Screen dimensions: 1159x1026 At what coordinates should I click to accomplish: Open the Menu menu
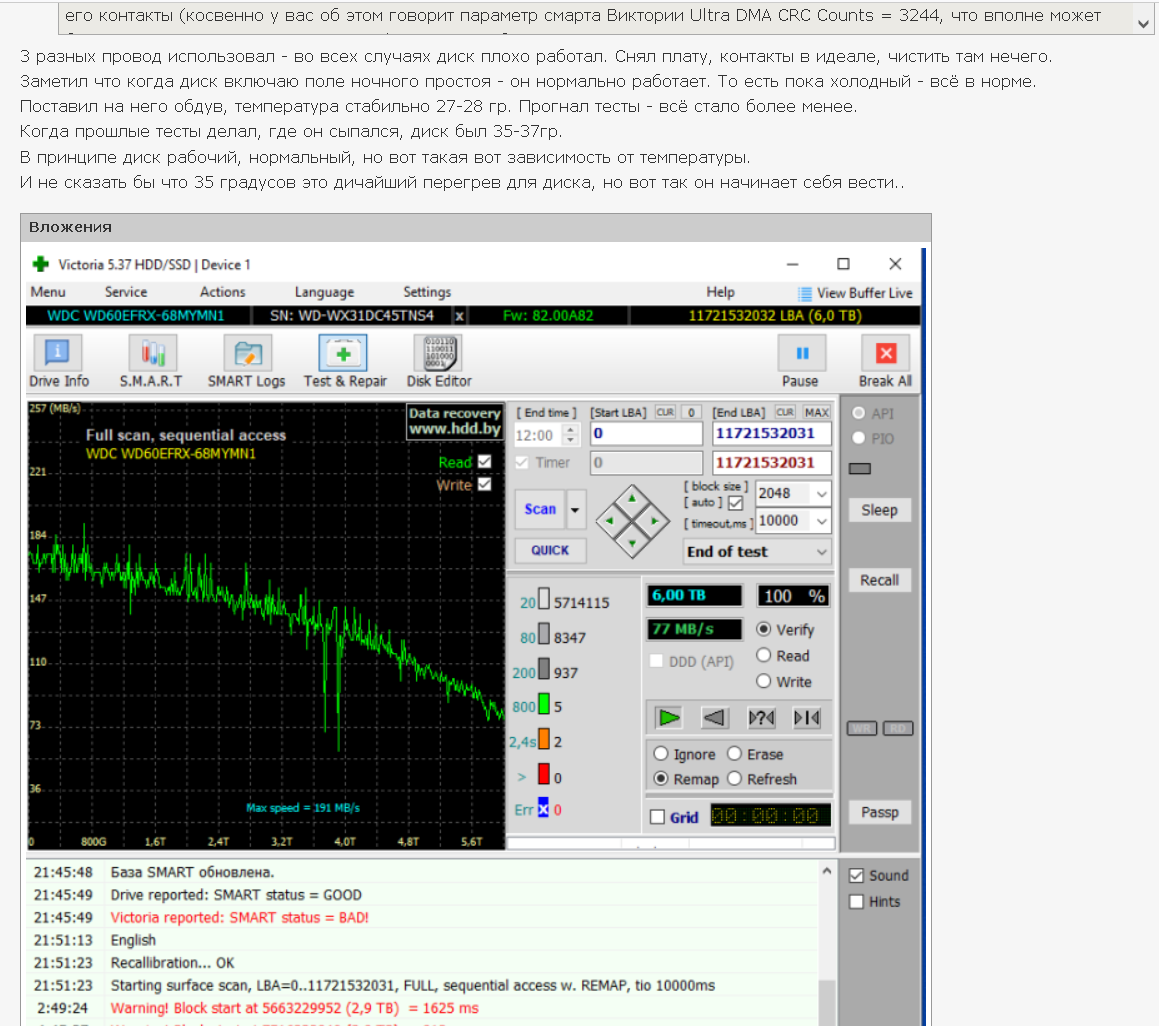pyautogui.click(x=48, y=292)
